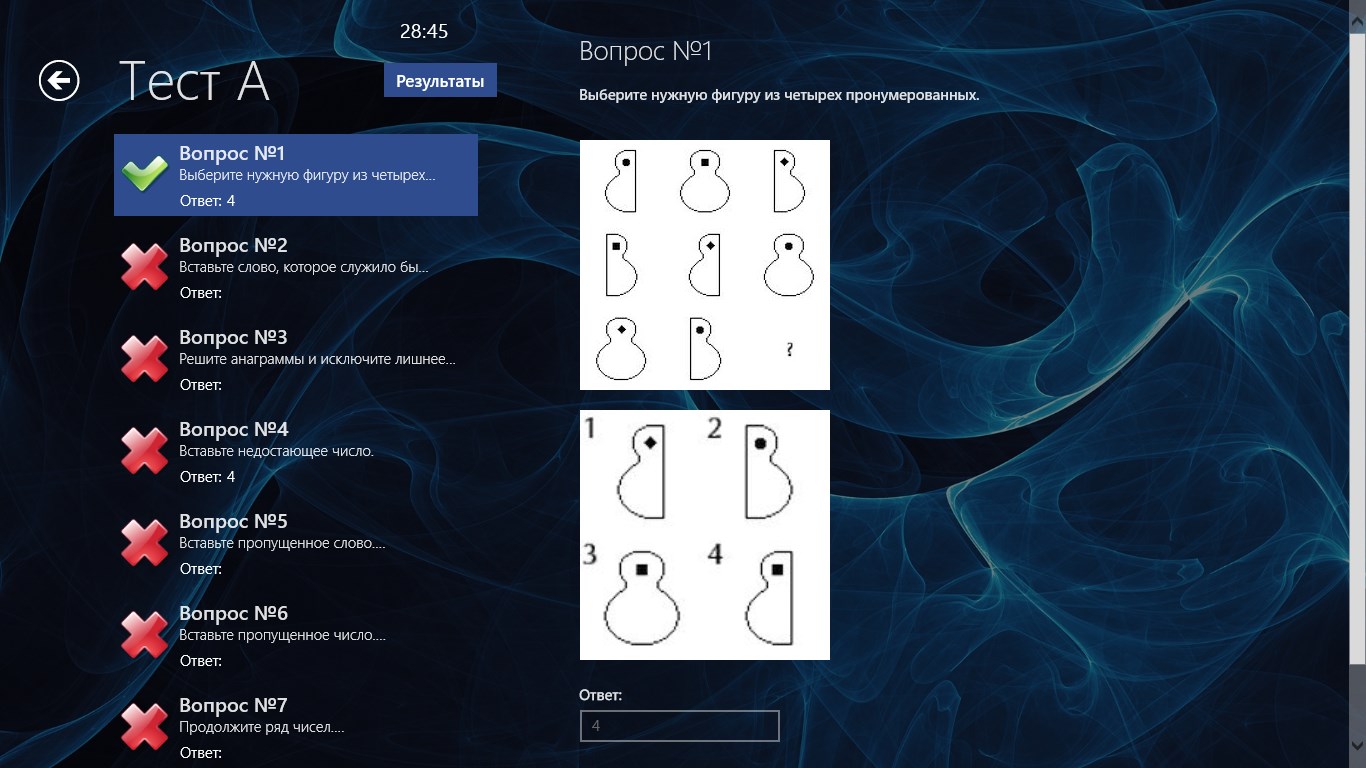Click the red cross icon next to Вопрос №2
Screen dimensions: 1366x768
145,267
